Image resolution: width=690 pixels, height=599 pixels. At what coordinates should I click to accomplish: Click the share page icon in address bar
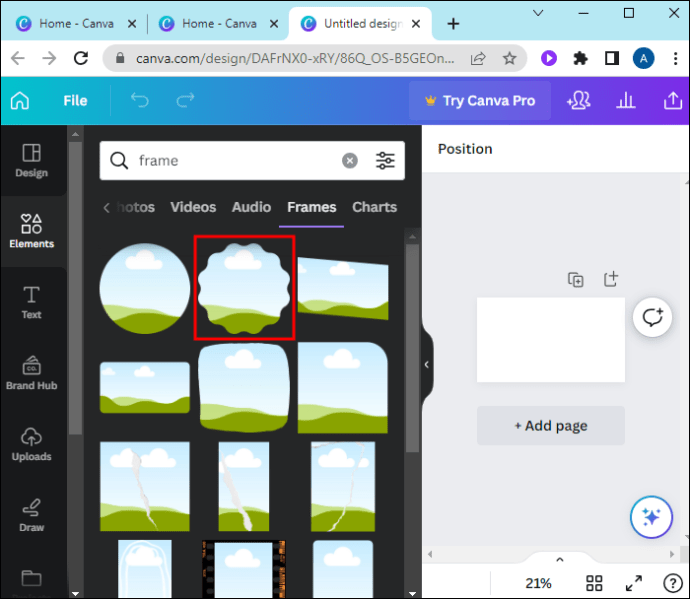coord(478,58)
